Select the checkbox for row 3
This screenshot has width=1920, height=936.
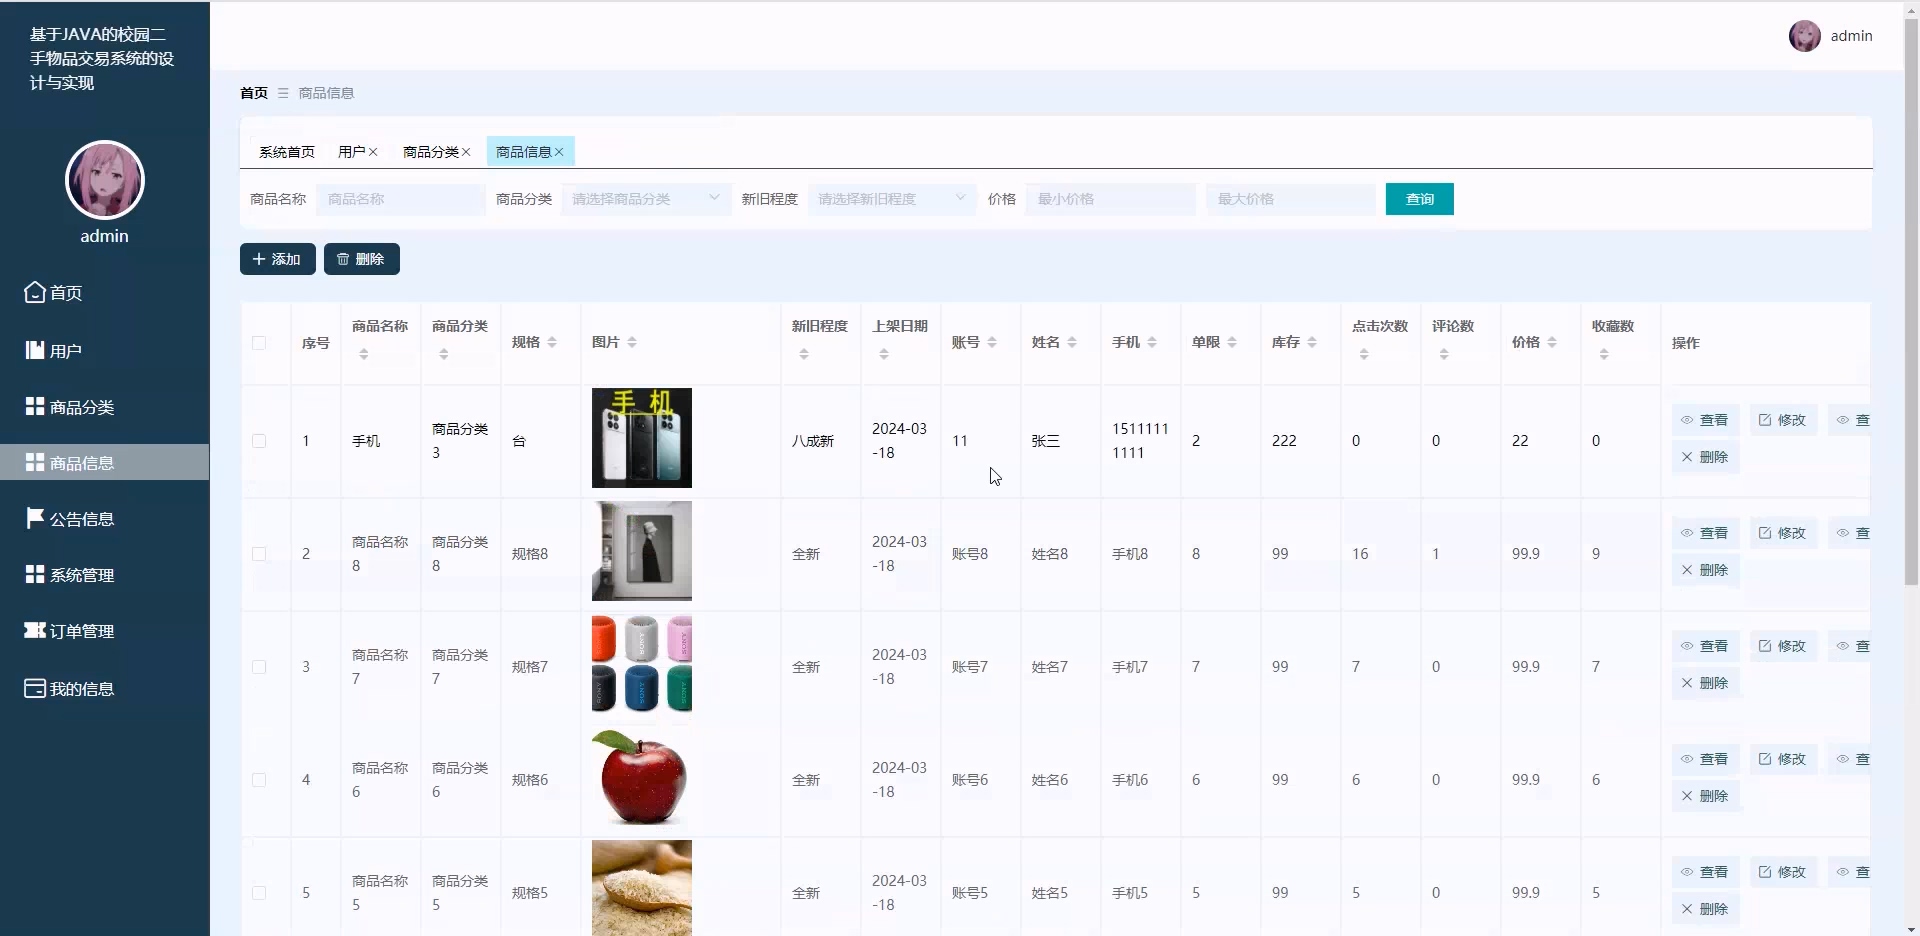(x=259, y=667)
